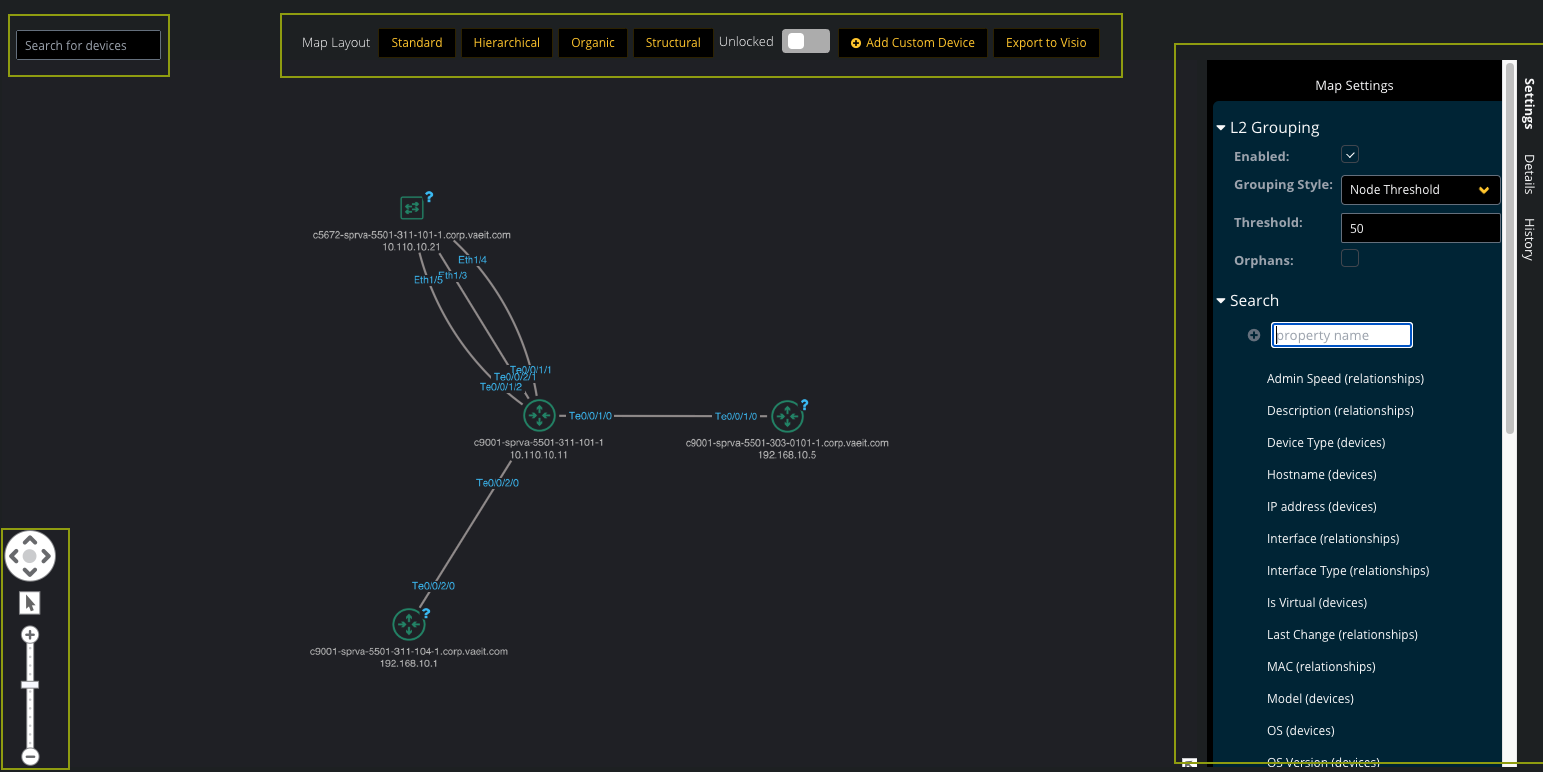Activate the pointer selection tool
This screenshot has width=1543, height=772.
tap(30, 603)
